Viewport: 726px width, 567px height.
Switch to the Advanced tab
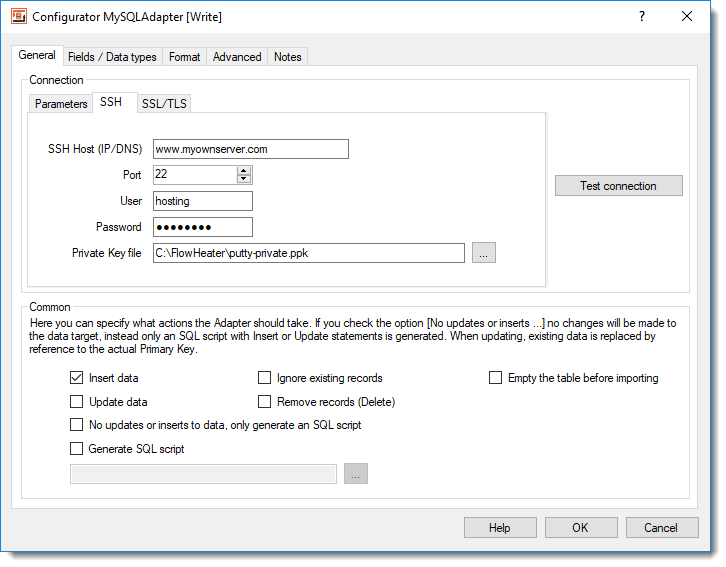point(237,57)
